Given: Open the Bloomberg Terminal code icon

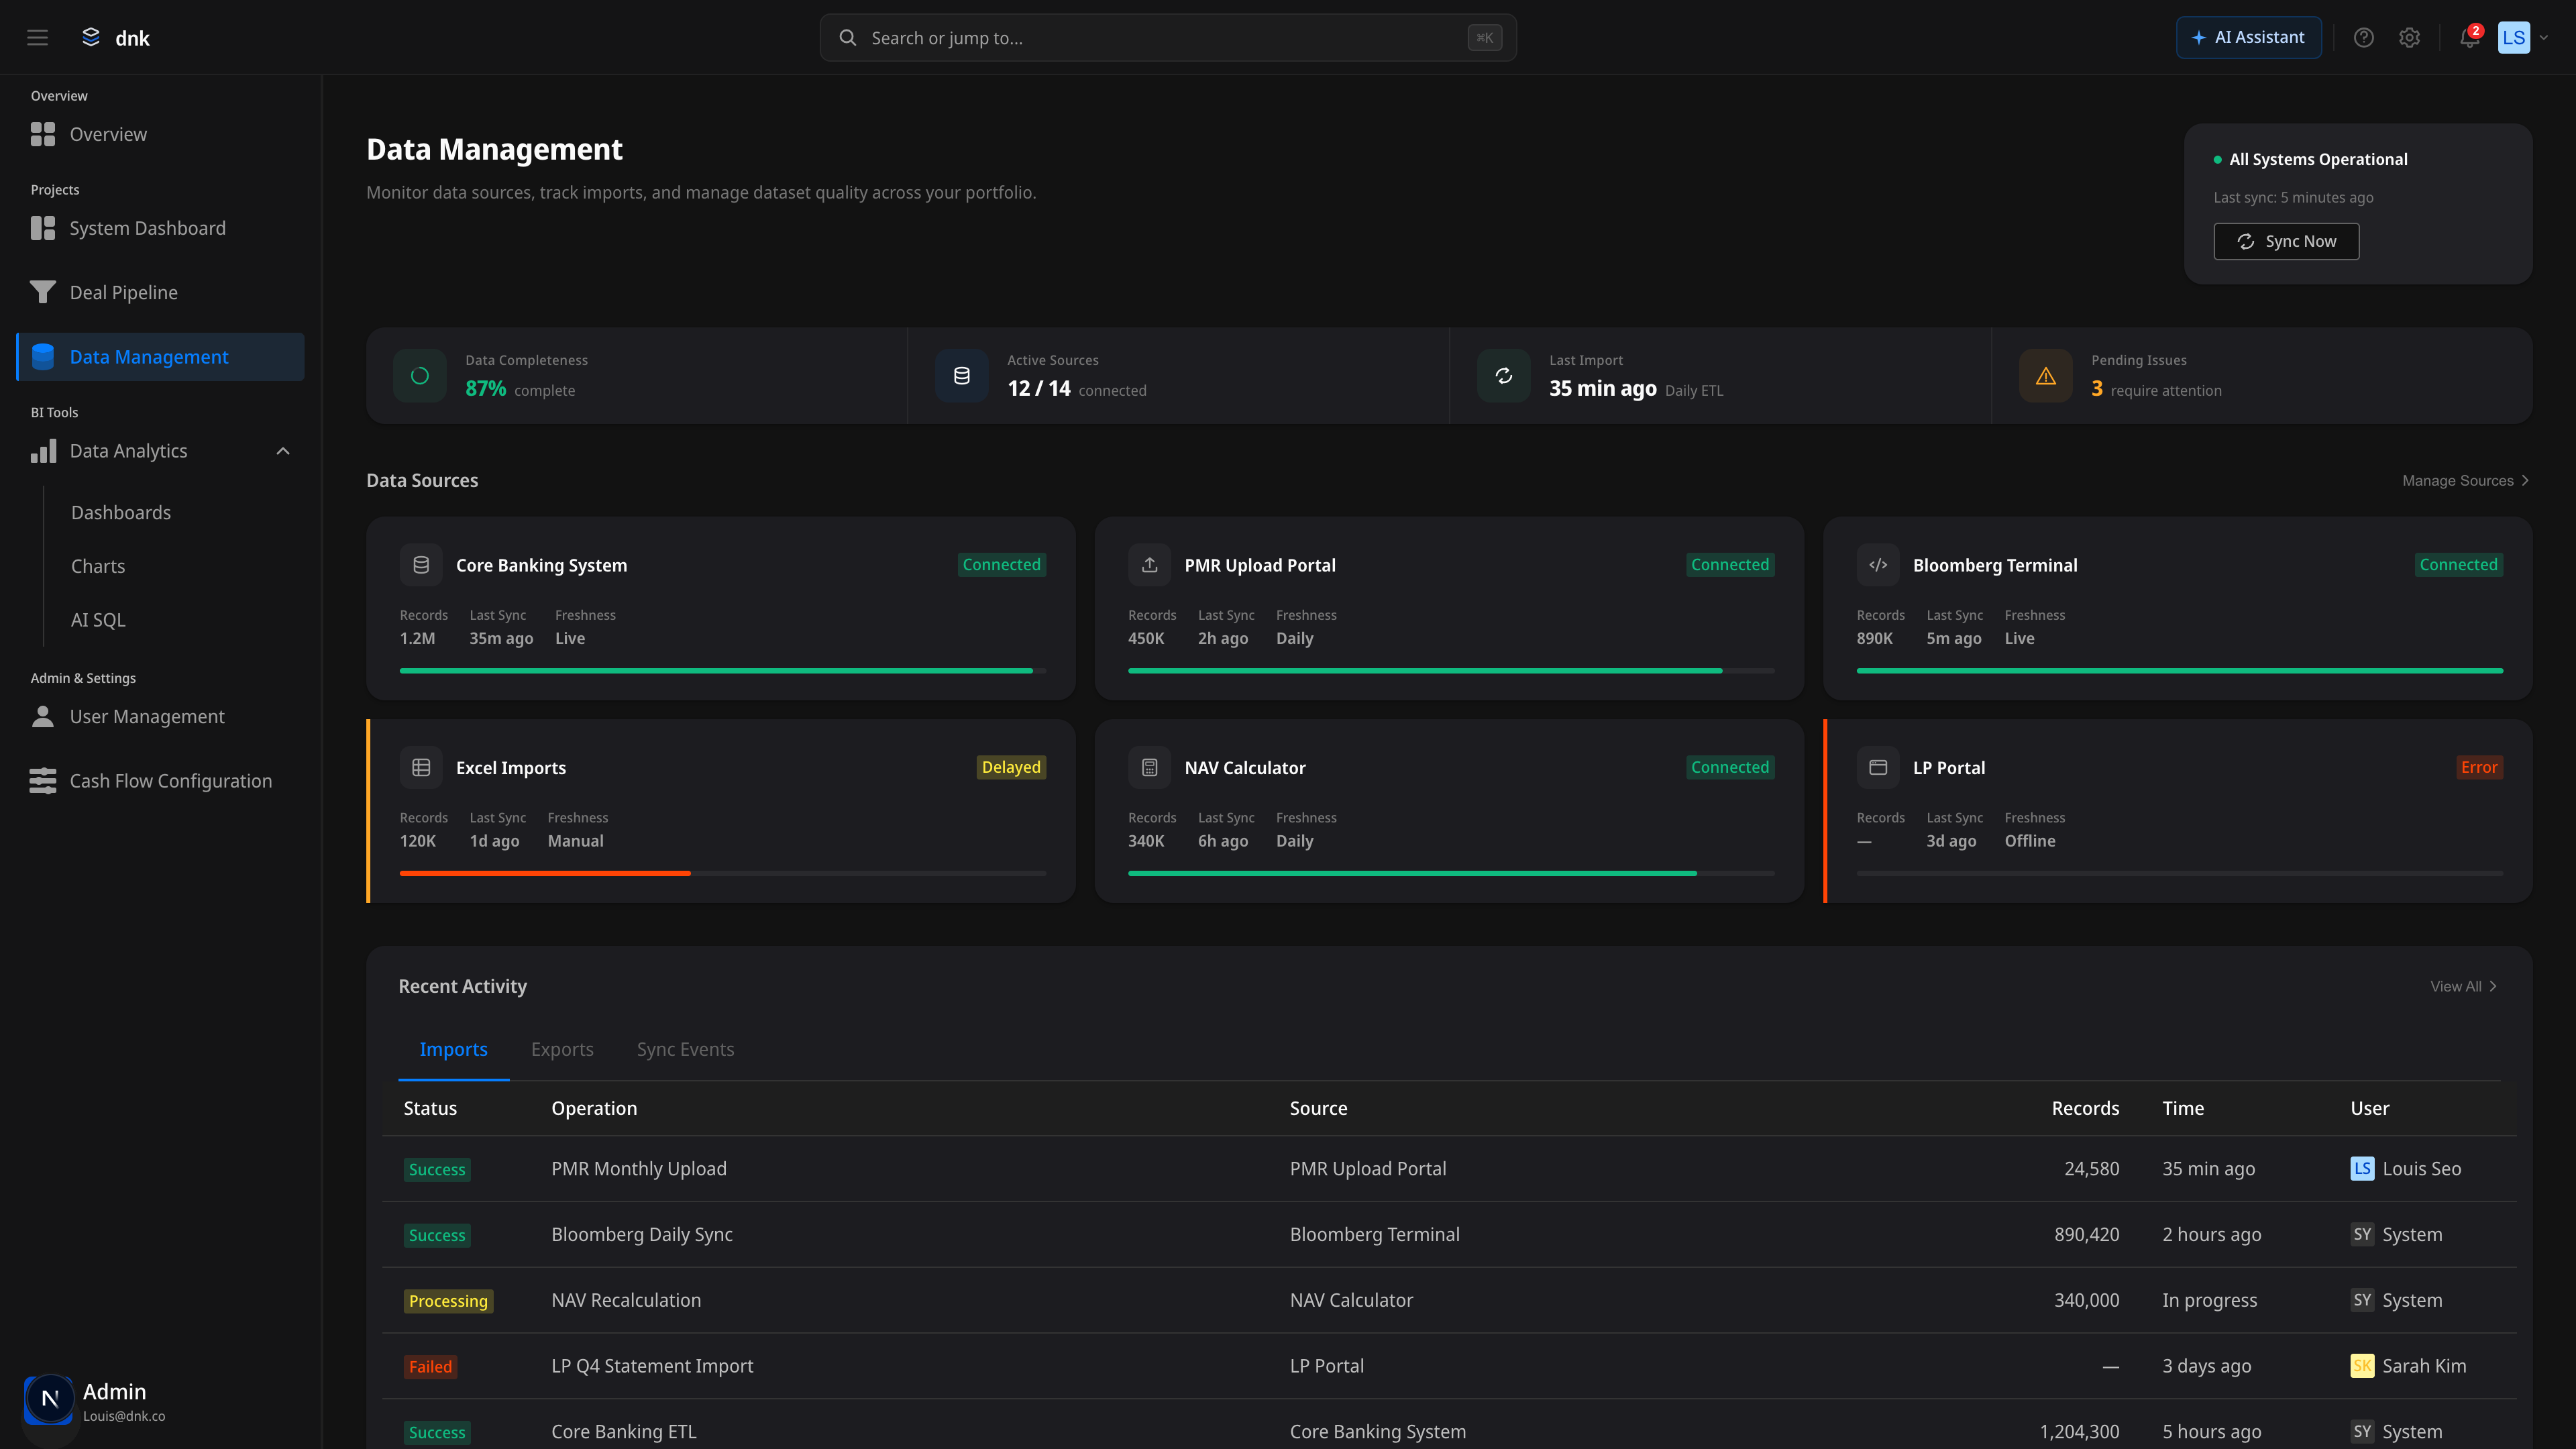Looking at the screenshot, I should pos(1878,564).
